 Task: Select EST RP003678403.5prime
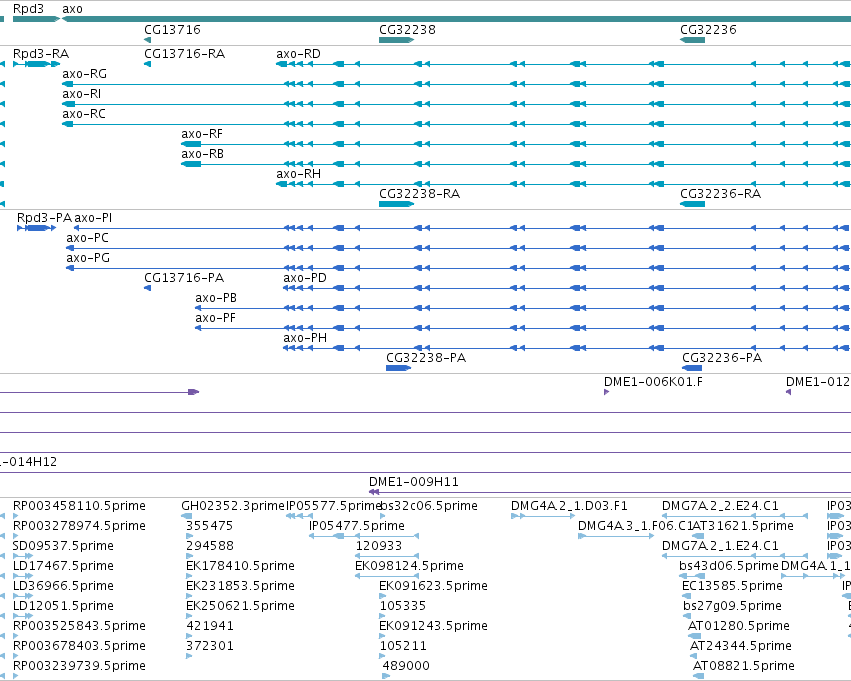pyautogui.click(x=79, y=646)
